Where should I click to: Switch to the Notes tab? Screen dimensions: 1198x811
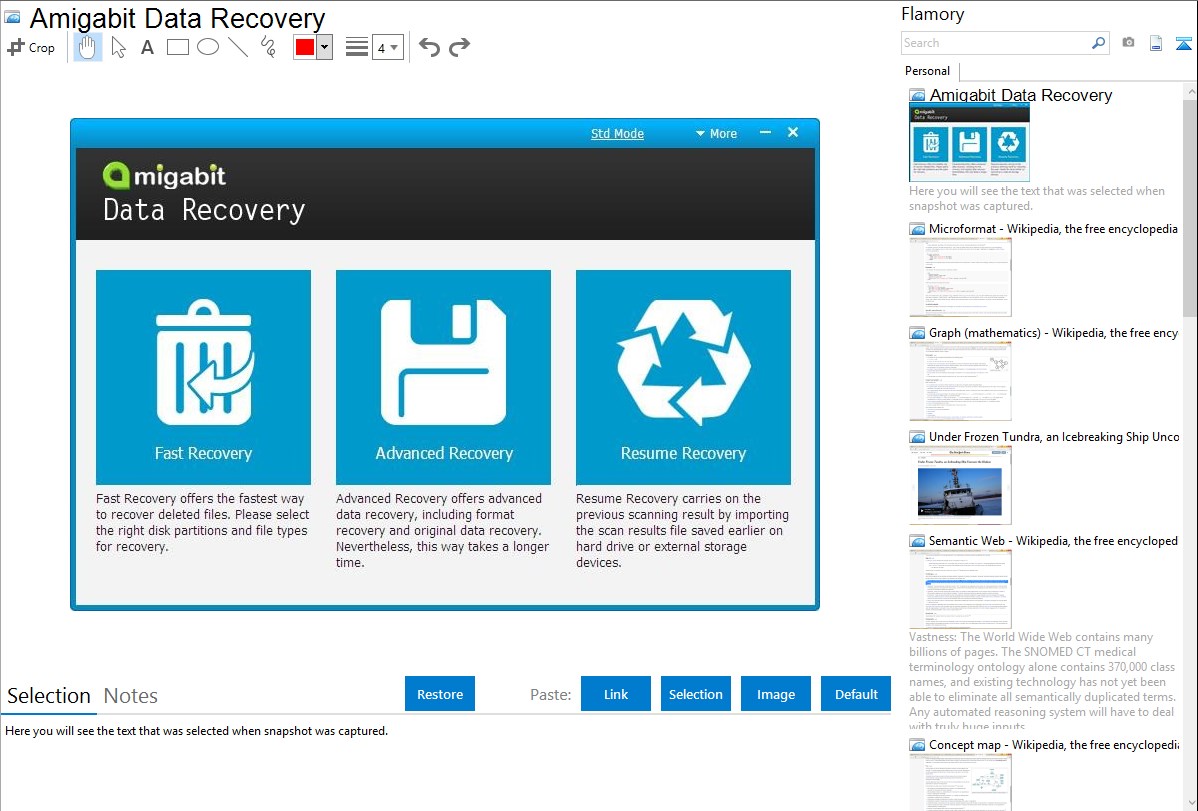tap(131, 696)
